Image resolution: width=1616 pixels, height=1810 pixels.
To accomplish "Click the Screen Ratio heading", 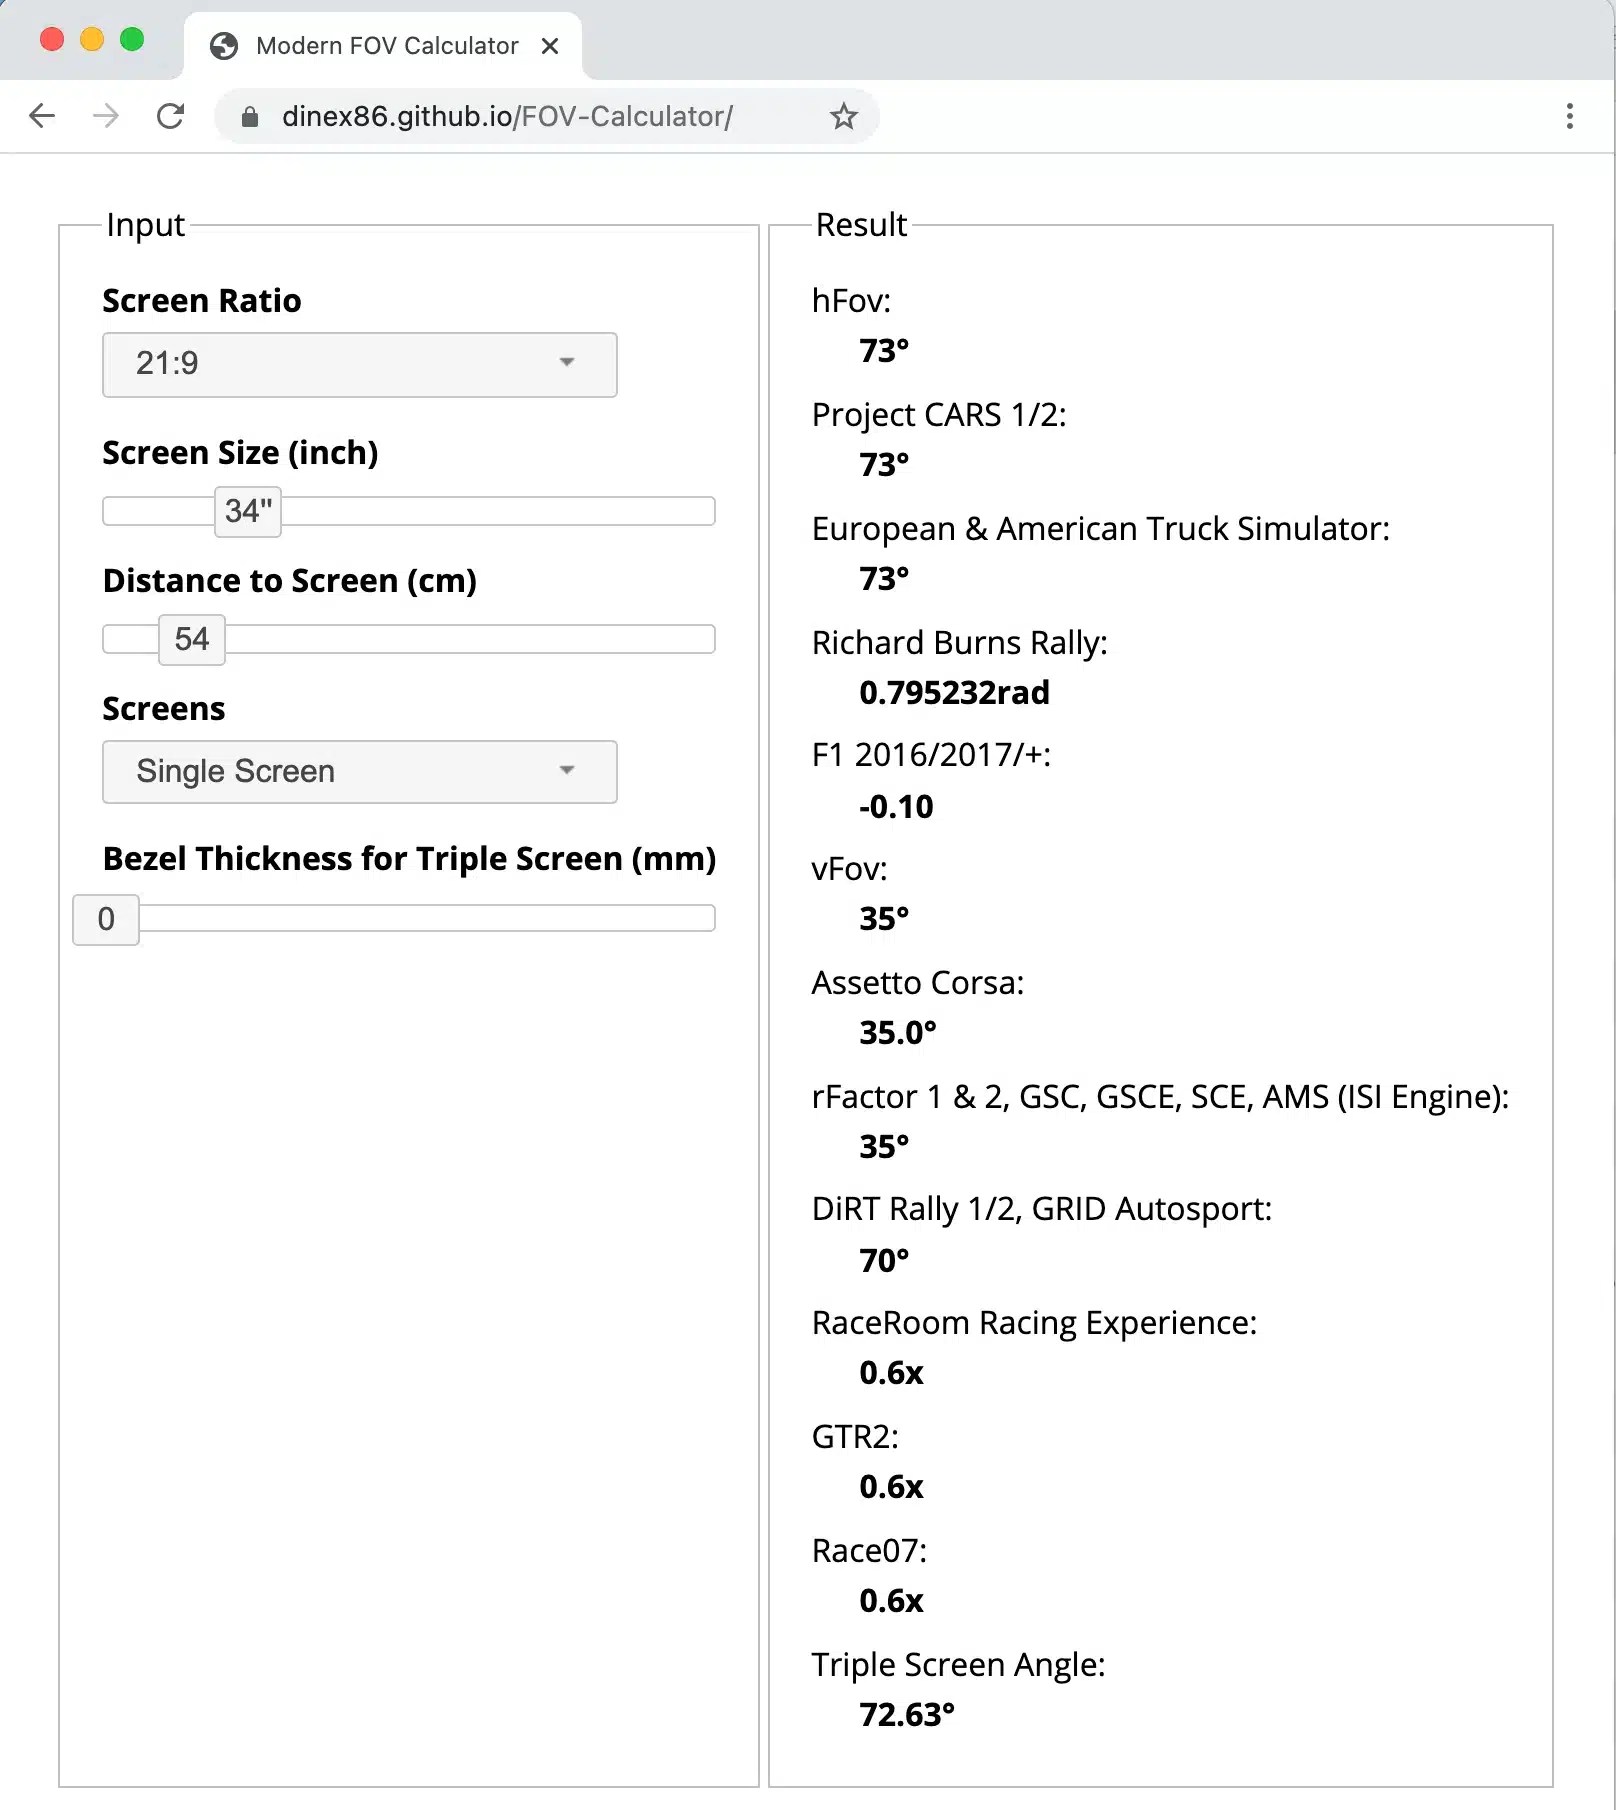I will [202, 301].
